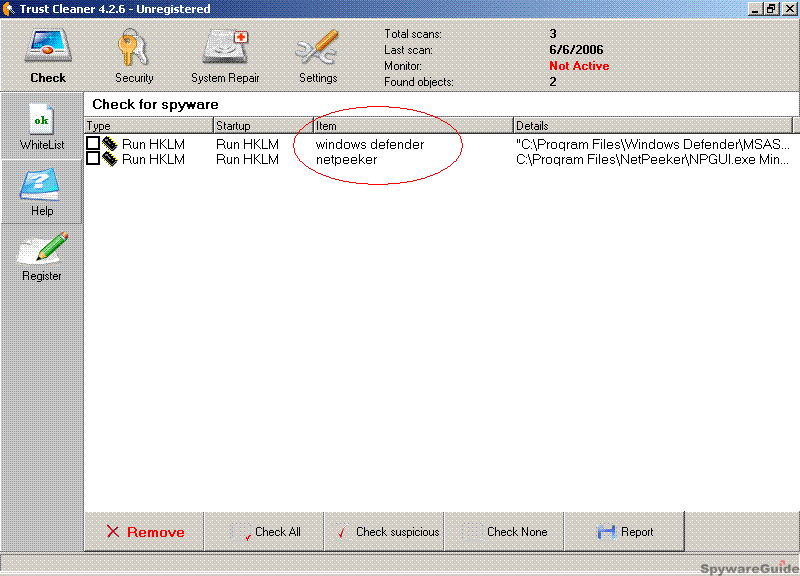The image size is (800, 576).
Task: Click the 'Check for spyware' heading
Action: (155, 105)
